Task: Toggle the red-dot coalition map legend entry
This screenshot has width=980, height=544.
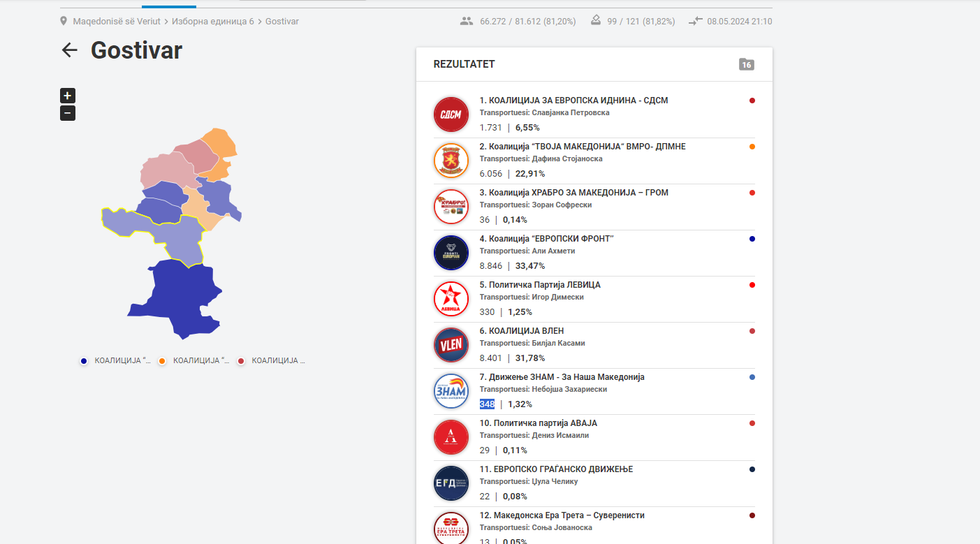Action: 271,361
